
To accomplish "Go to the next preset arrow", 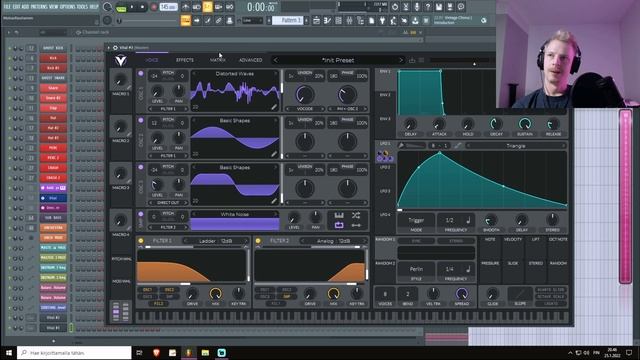I will point(400,60).
